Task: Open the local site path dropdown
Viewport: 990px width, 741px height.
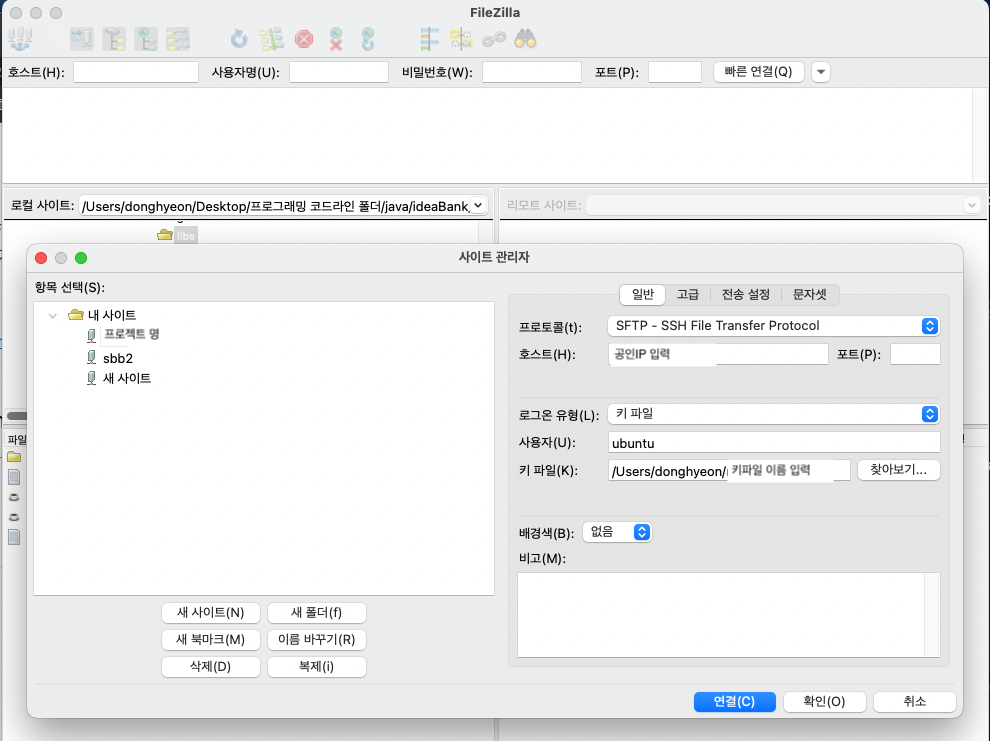Action: point(479,205)
